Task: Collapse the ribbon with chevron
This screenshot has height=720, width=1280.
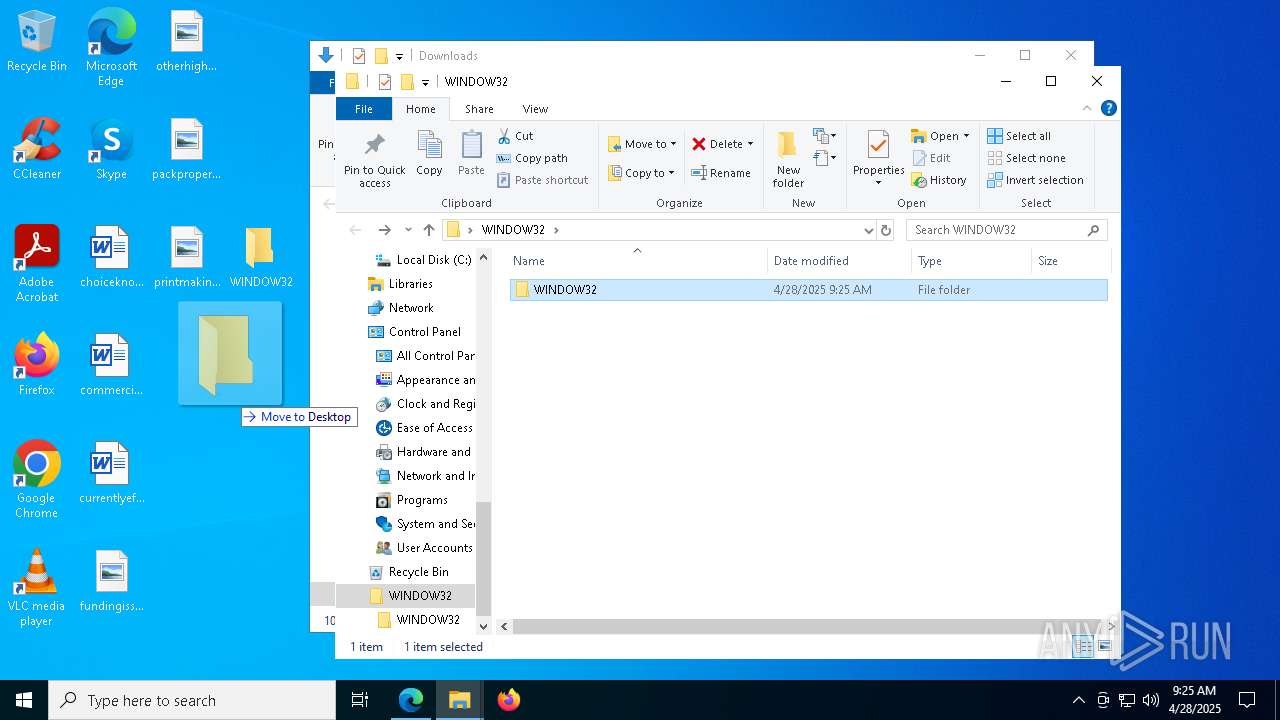Action: click(x=1087, y=108)
